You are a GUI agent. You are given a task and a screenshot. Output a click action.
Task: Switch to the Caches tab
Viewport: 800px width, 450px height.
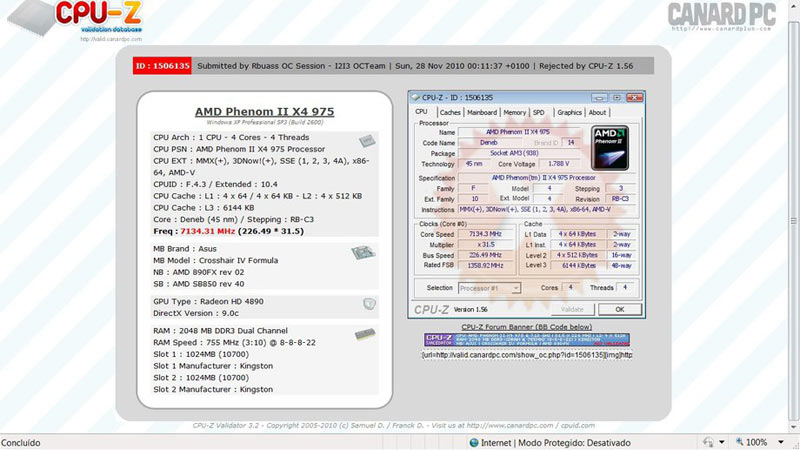(450, 113)
